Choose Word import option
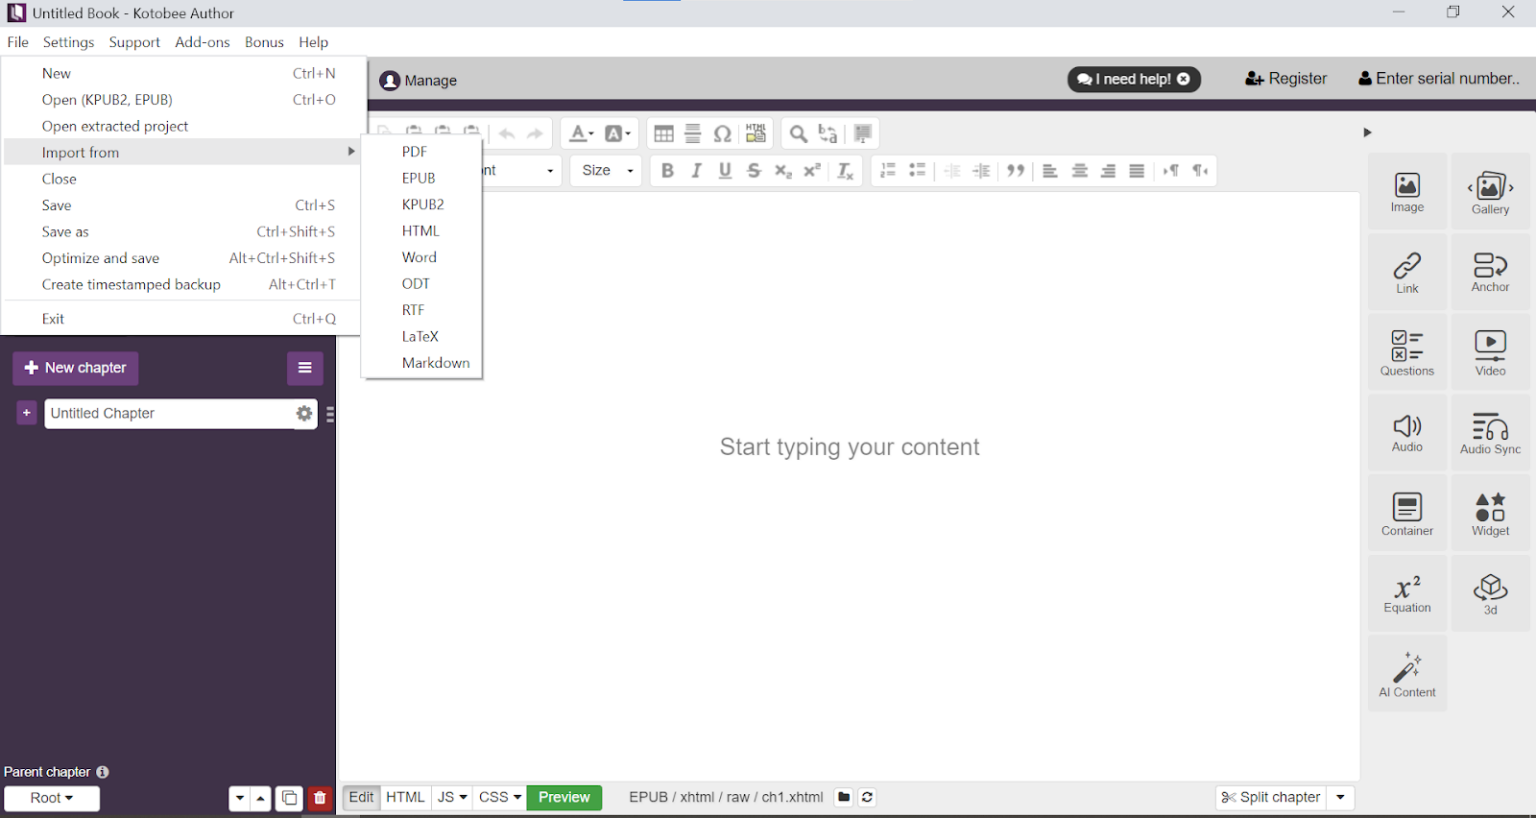1536x818 pixels. 419,257
